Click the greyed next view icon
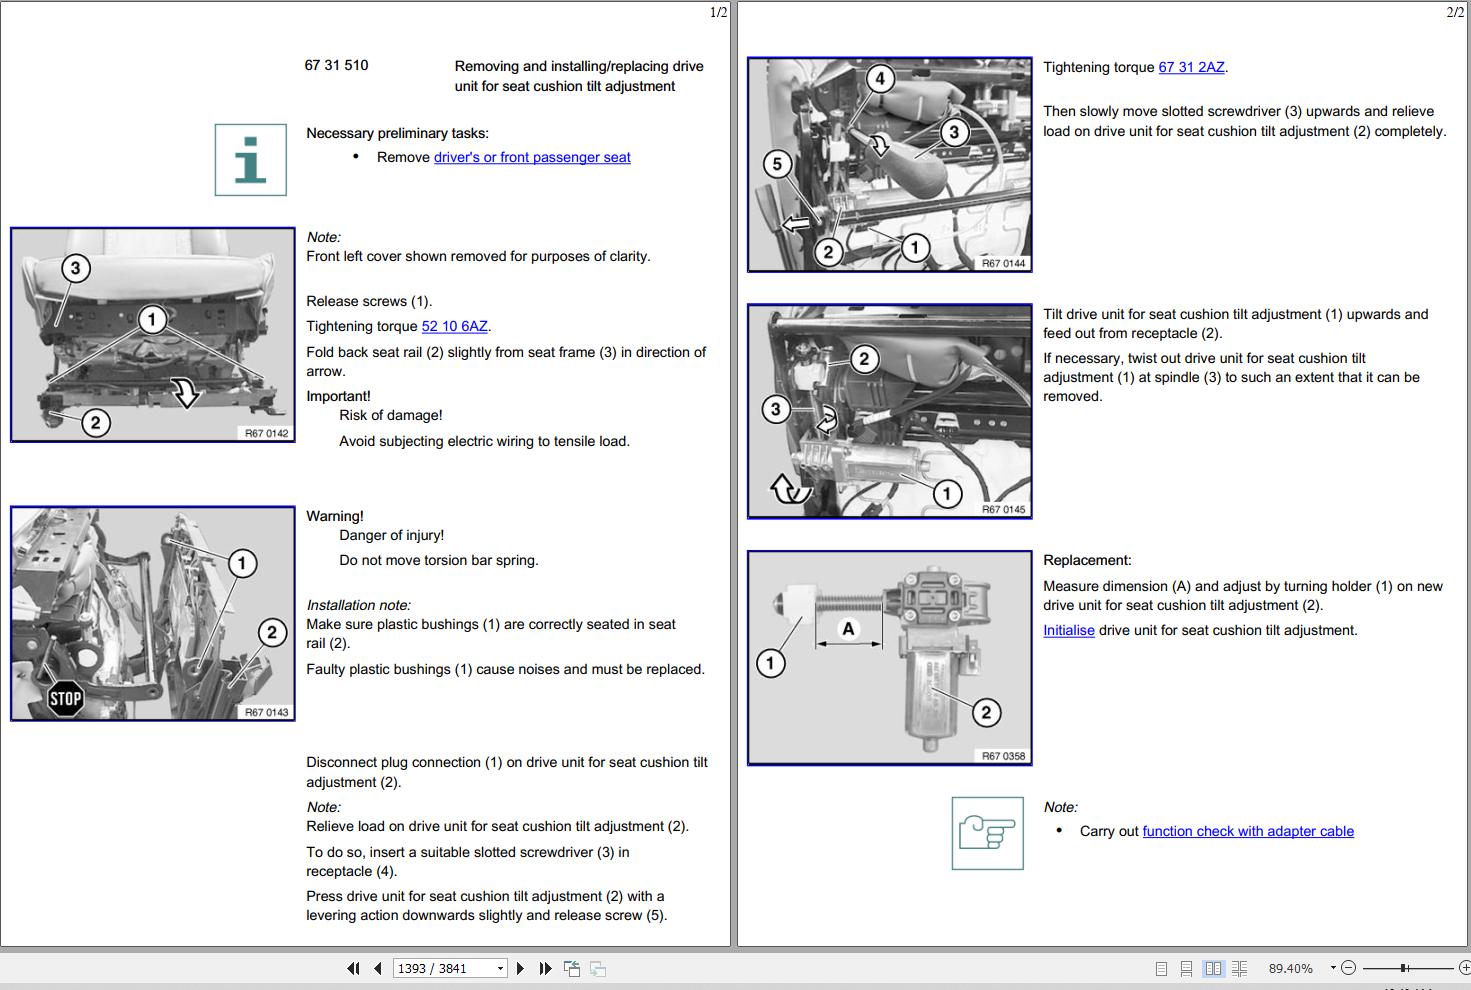Viewport: 1471px width, 990px height. 598,968
